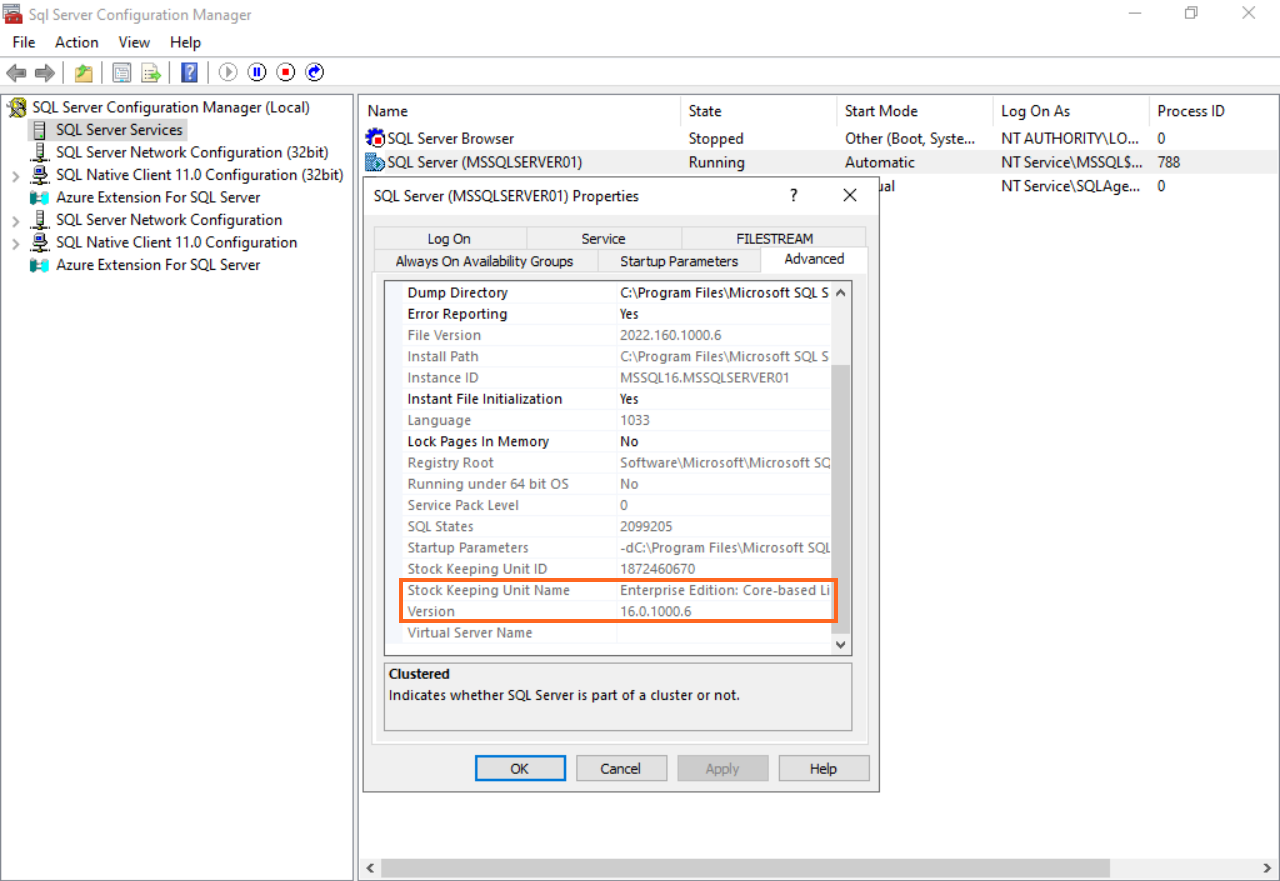Stop the service with the red stop icon
This screenshot has width=1280, height=881.
pyautogui.click(x=286, y=72)
